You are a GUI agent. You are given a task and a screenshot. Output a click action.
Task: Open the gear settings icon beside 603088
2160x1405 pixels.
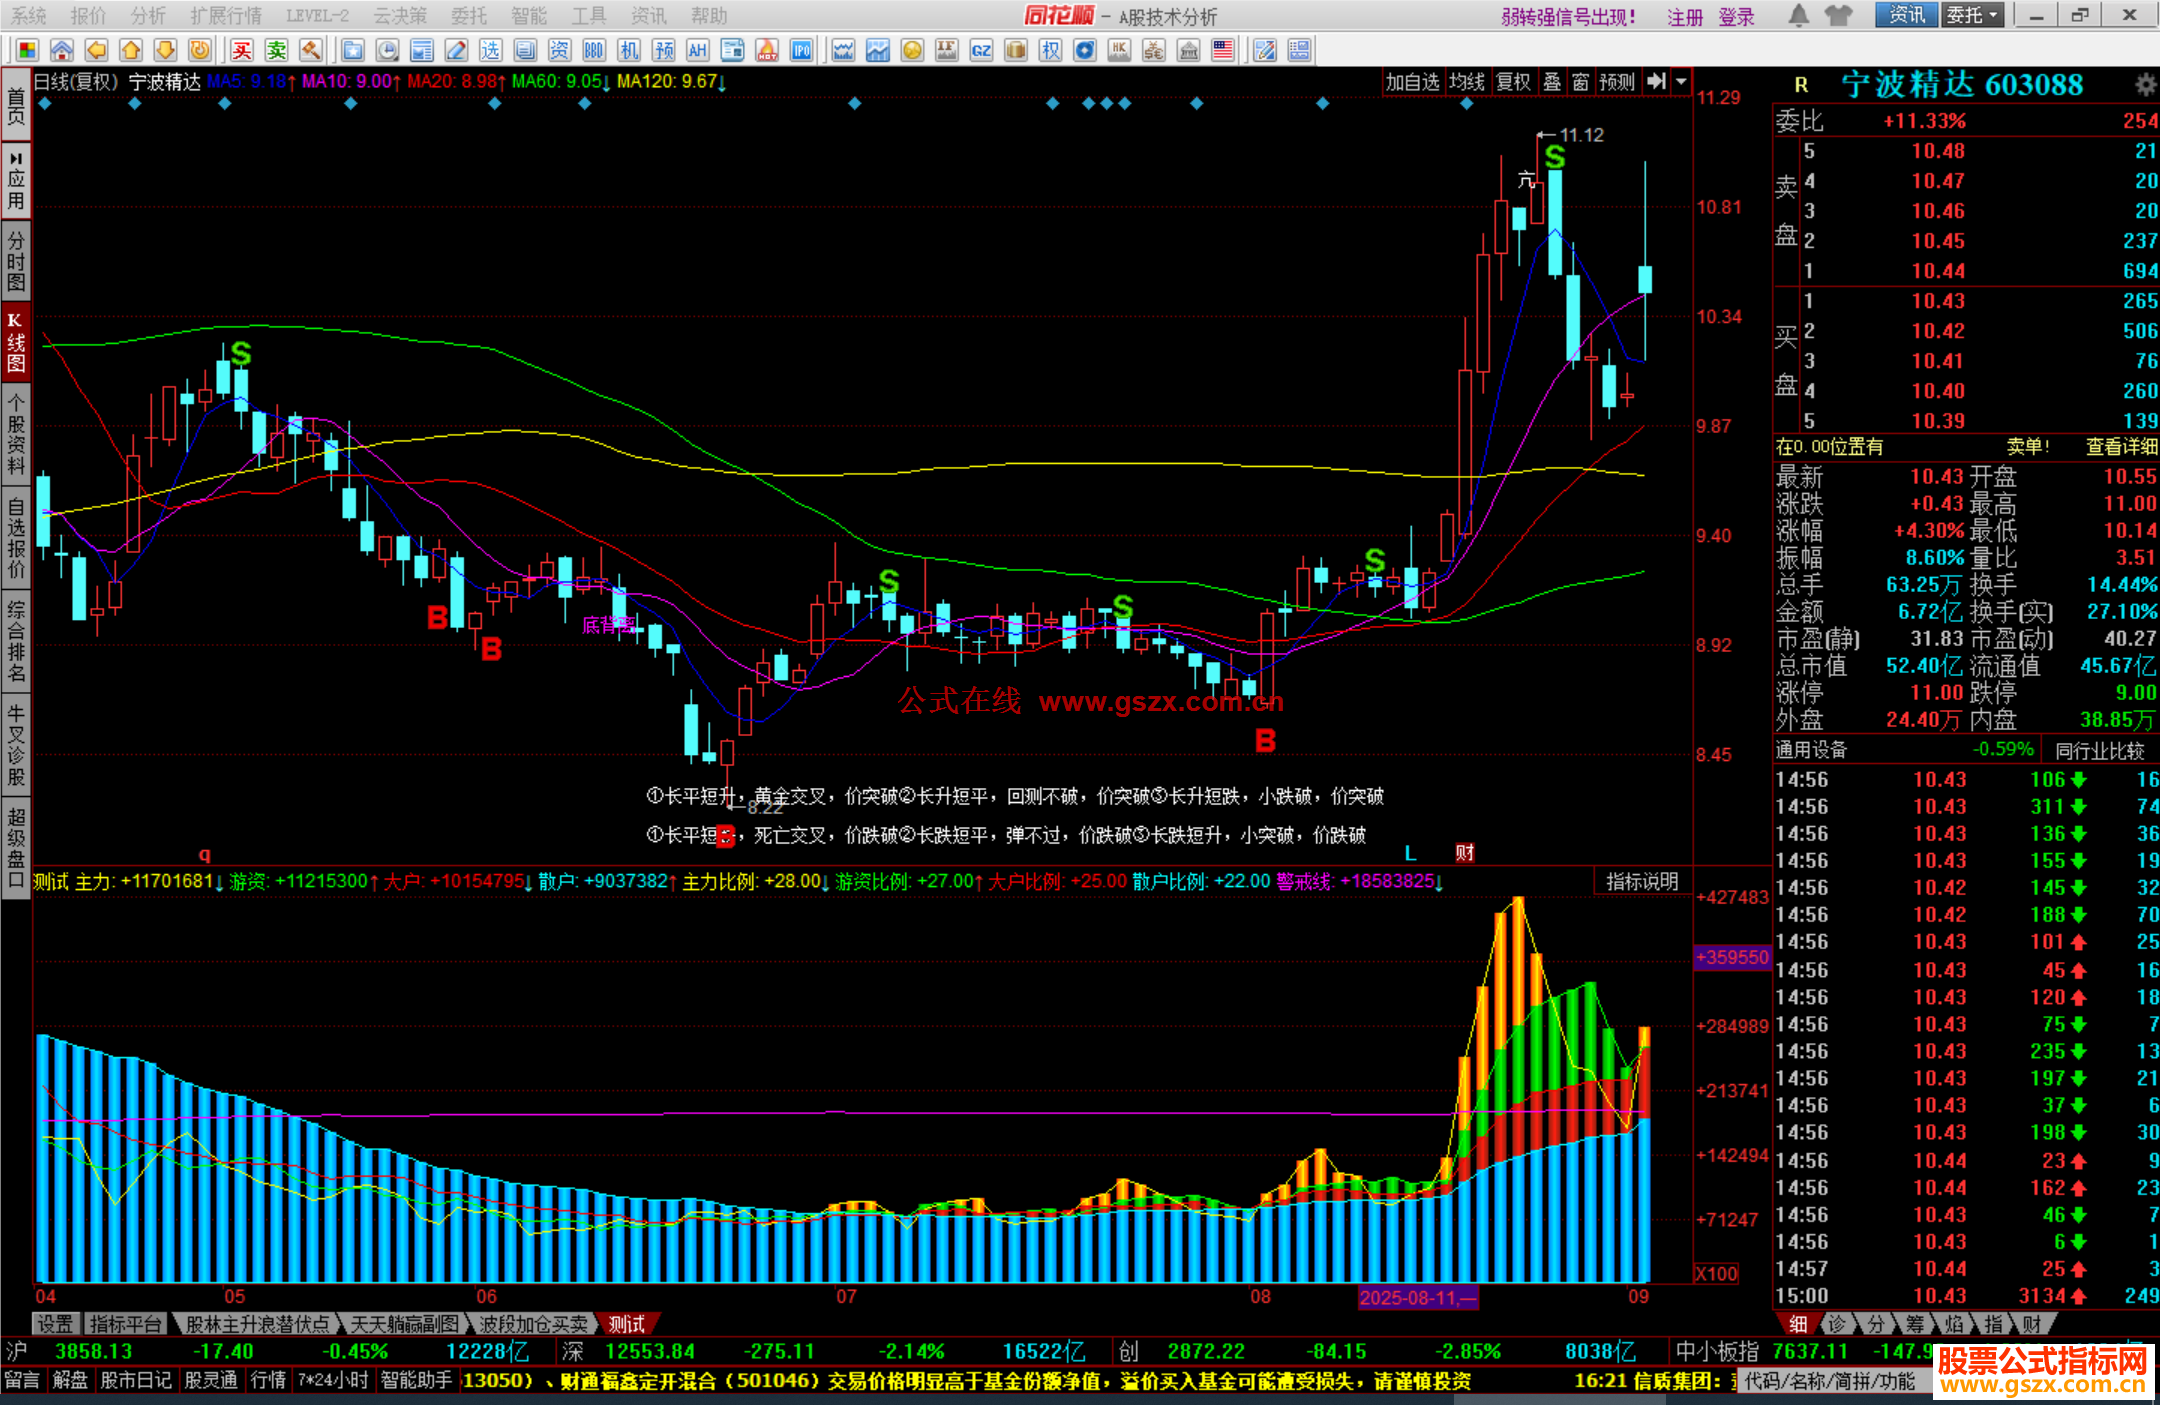2145,85
